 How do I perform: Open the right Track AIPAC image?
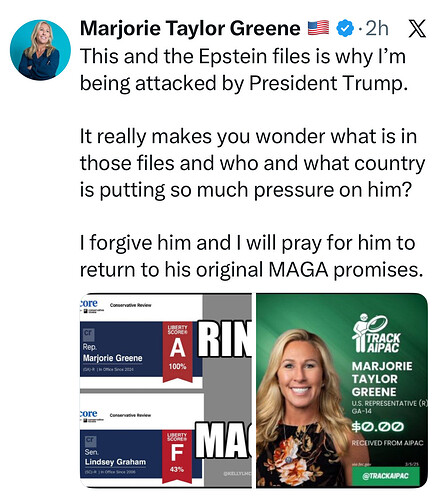pyautogui.click(x=342, y=390)
